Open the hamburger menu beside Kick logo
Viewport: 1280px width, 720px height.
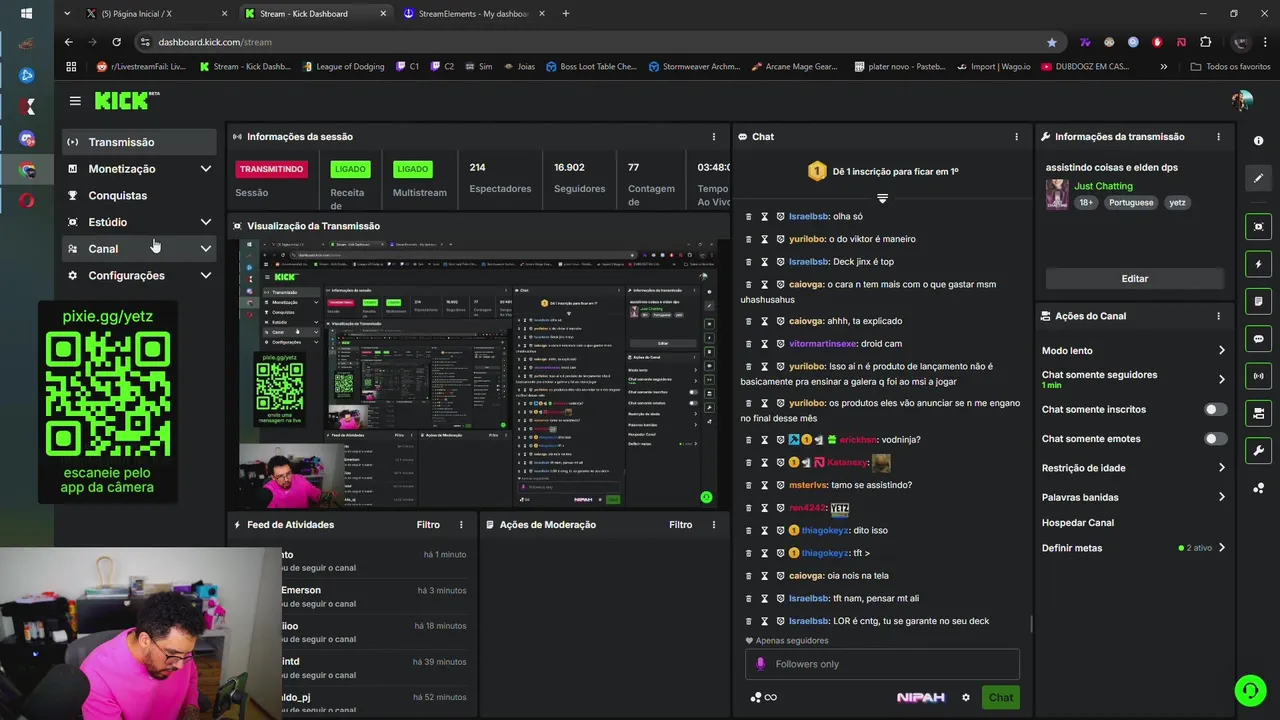pos(75,101)
